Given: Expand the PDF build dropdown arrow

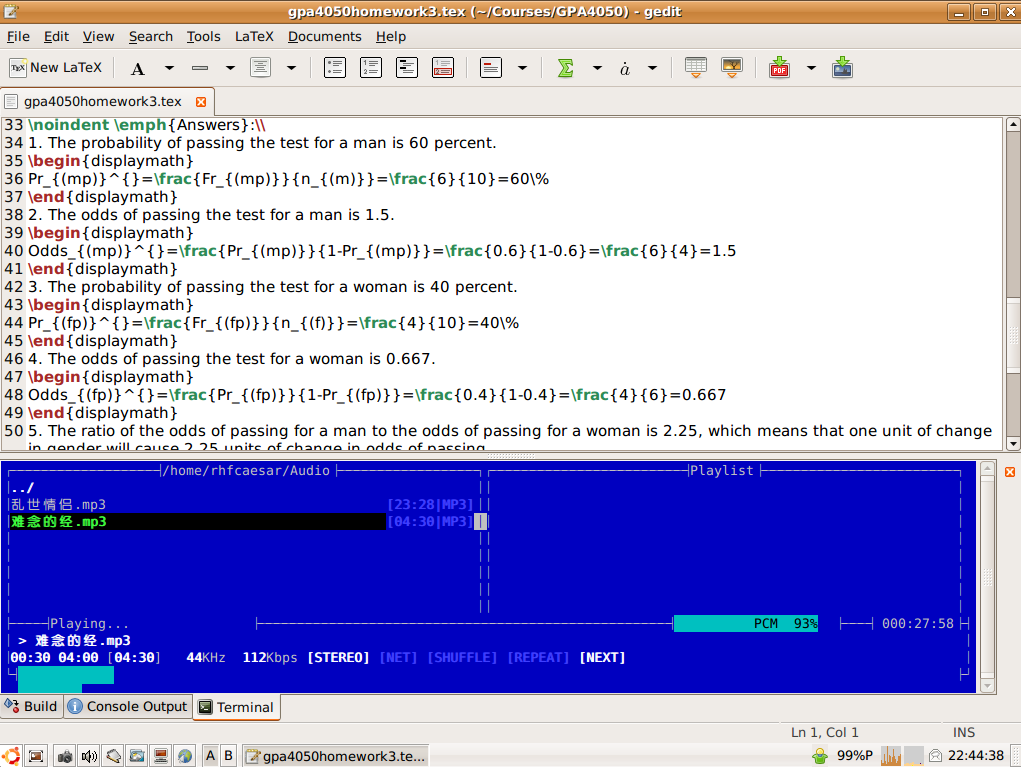Looking at the screenshot, I should coord(811,68).
